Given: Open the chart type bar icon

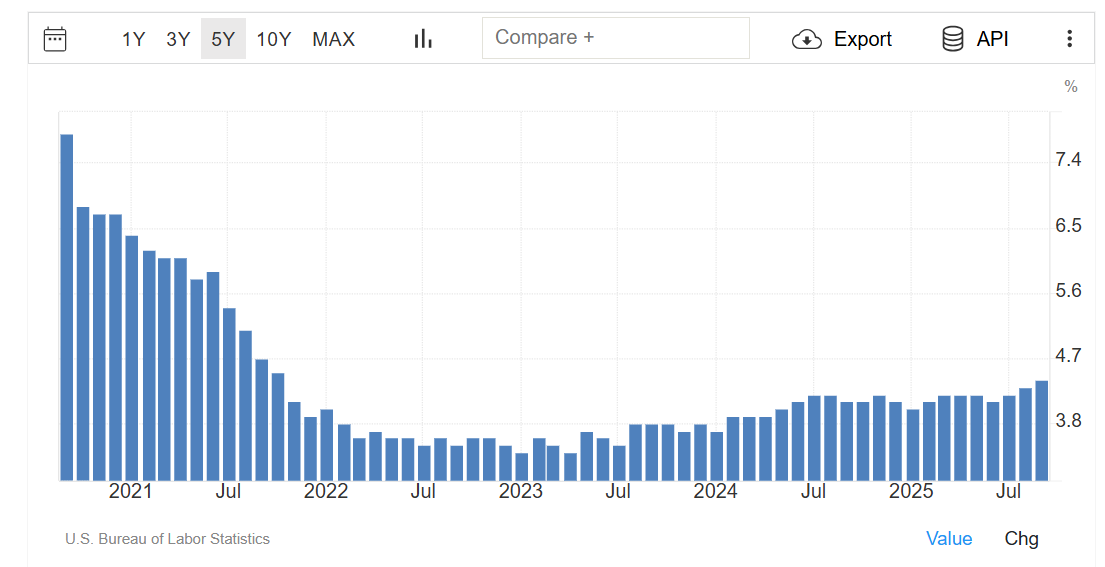Looking at the screenshot, I should tap(423, 39).
